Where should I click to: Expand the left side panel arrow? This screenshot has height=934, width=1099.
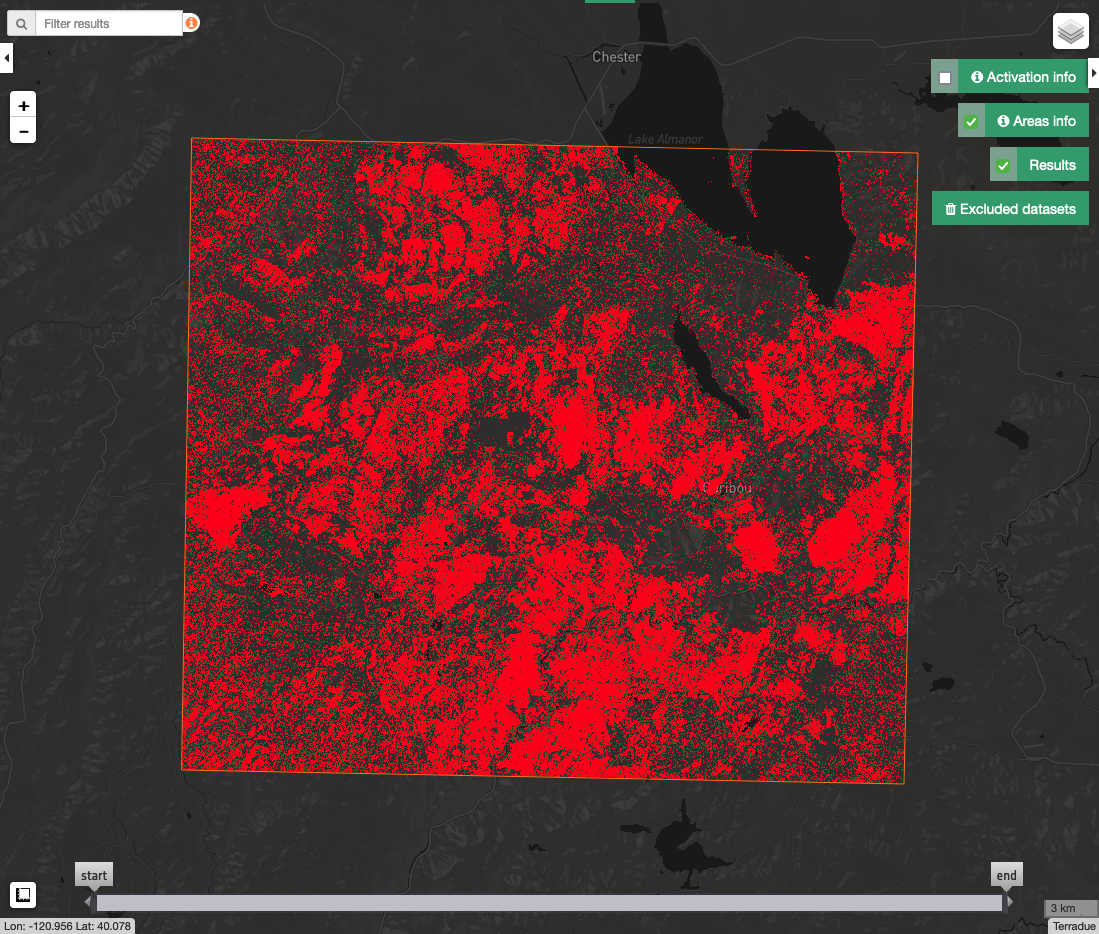(6, 58)
